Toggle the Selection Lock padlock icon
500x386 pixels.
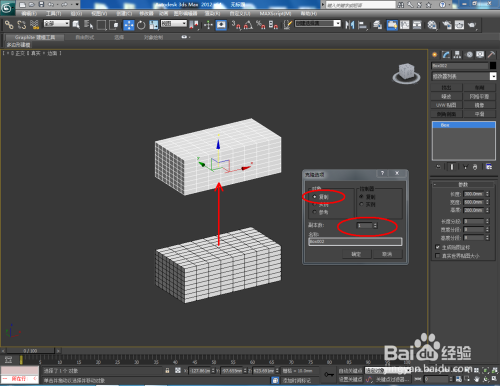tap(167, 370)
